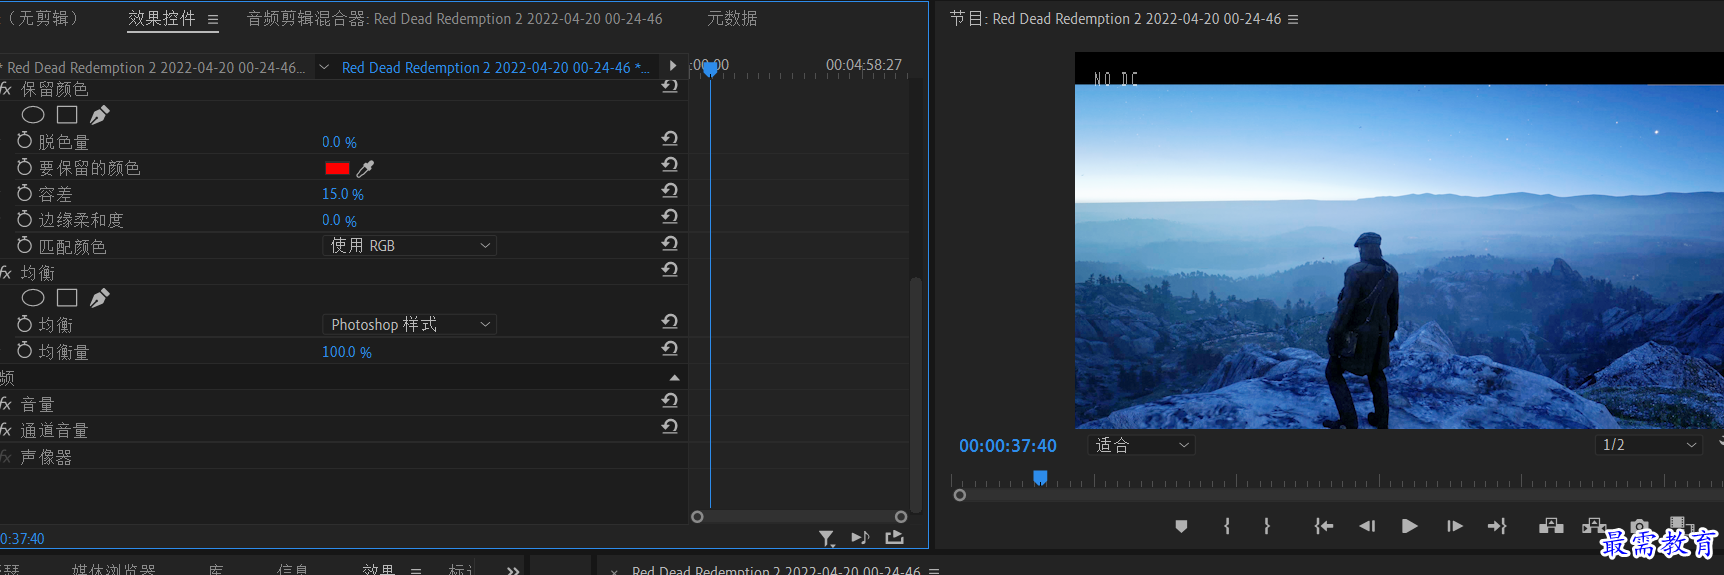
Task: Reset the 均衡量 parameter
Action: (670, 349)
